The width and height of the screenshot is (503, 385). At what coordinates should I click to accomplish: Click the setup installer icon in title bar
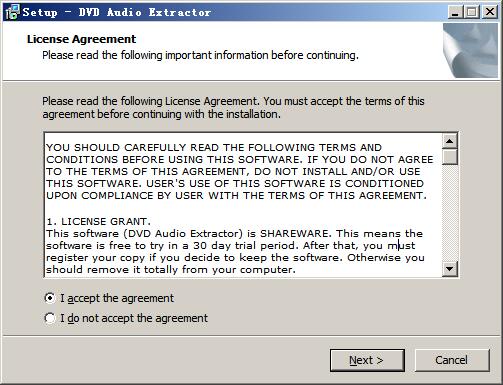click(x=12, y=12)
